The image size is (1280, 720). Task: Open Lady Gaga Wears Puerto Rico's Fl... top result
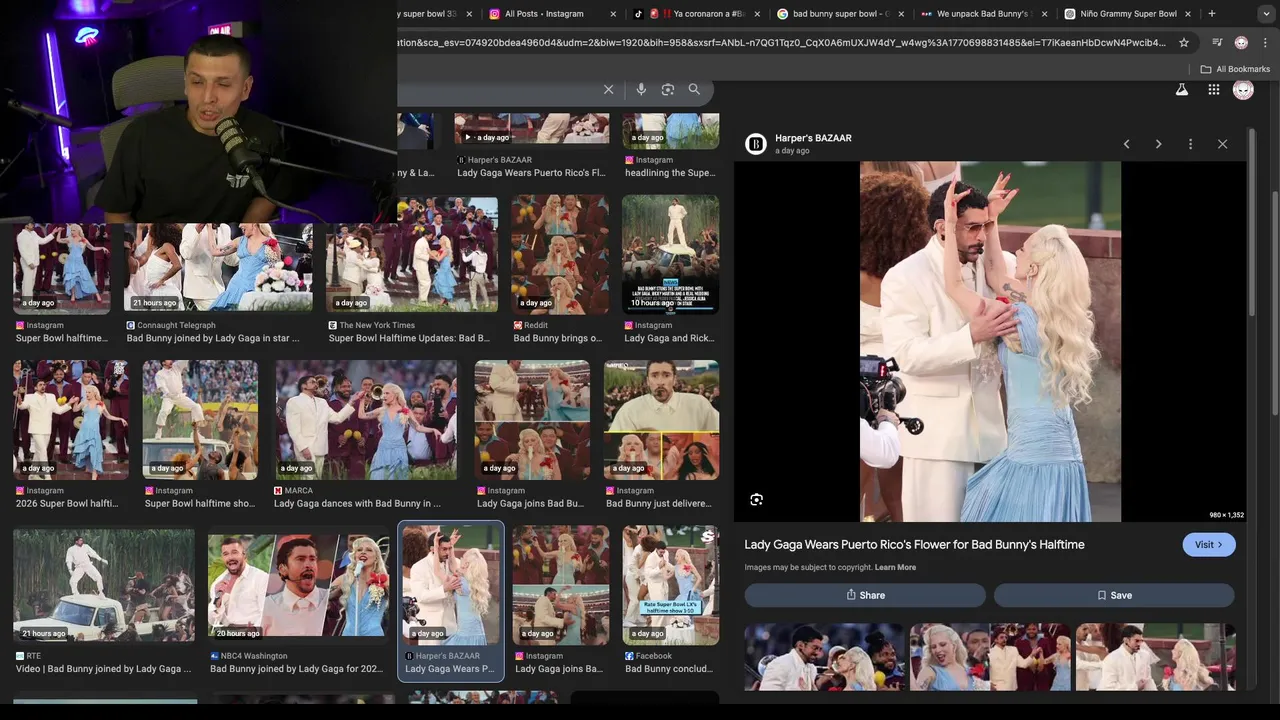point(531,128)
